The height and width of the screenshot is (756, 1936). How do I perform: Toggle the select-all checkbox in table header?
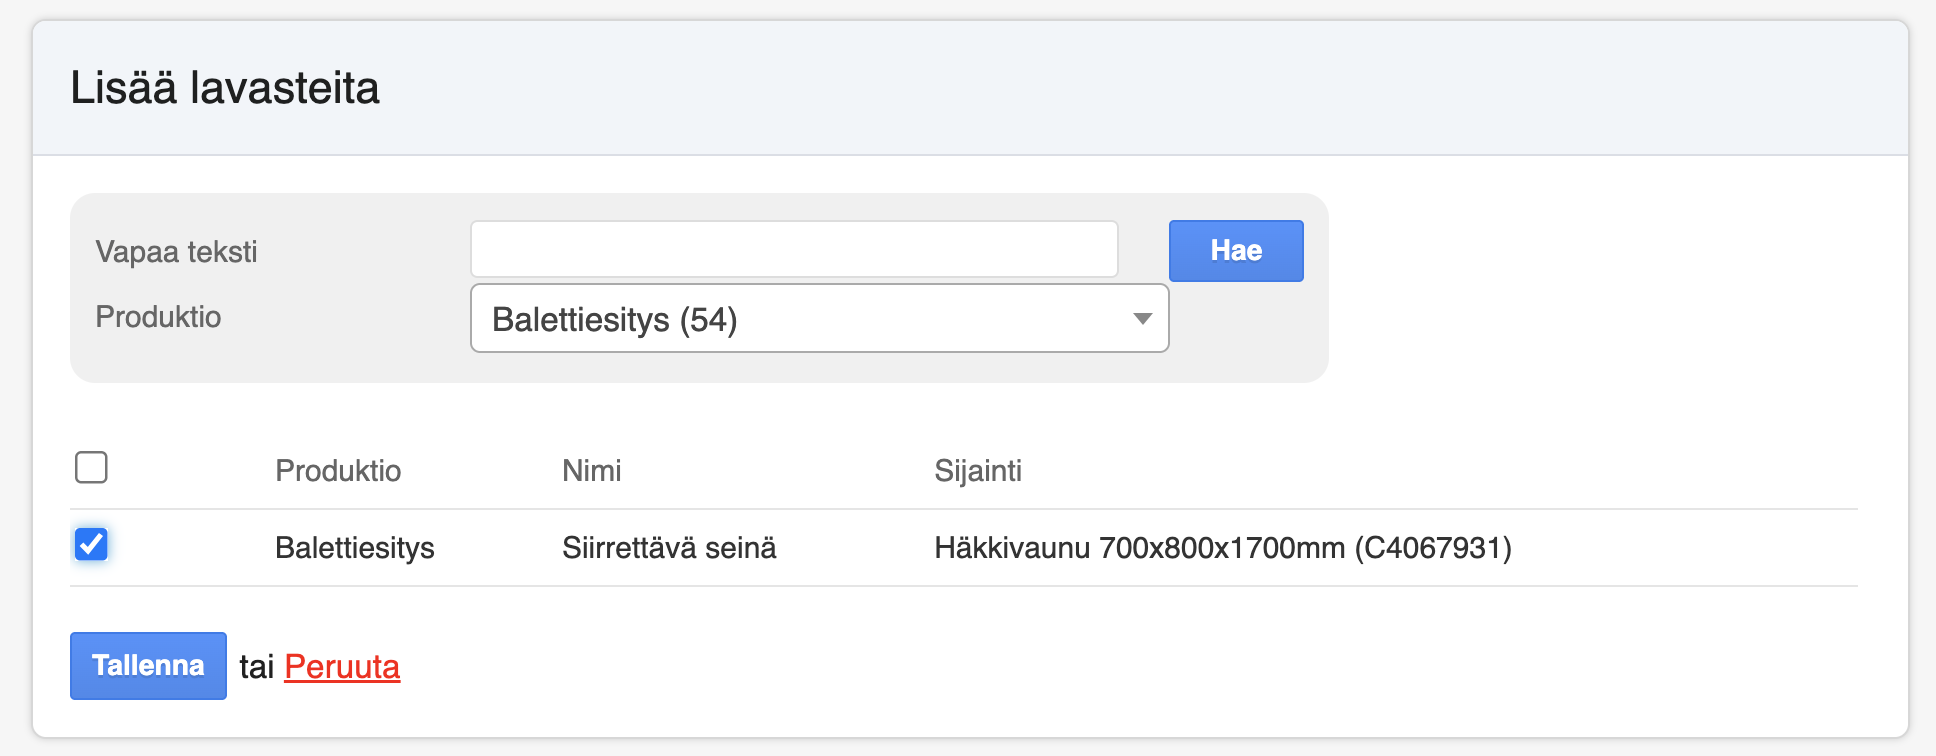pyautogui.click(x=91, y=467)
